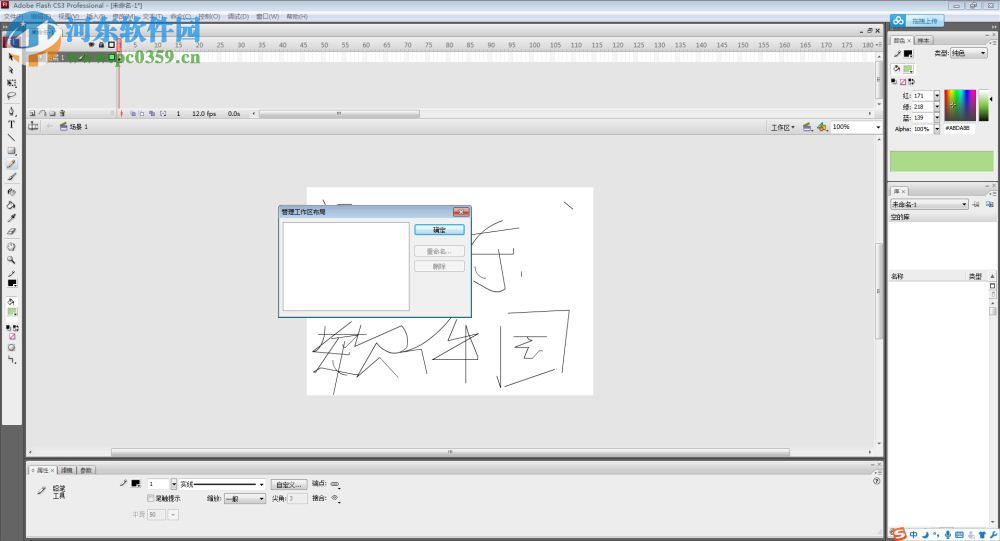The height and width of the screenshot is (541, 1000).
Task: Switch to the Filters tab
Action: tap(67, 470)
